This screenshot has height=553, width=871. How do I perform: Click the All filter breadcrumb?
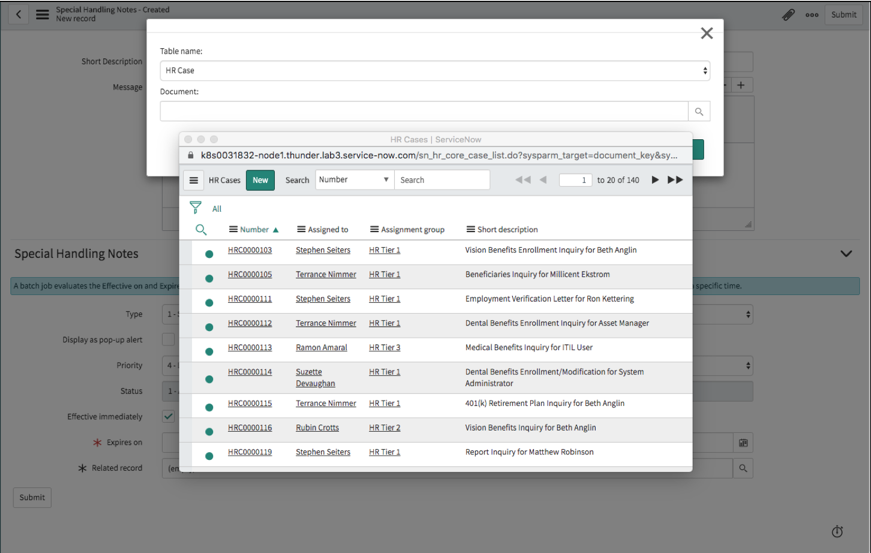[217, 209]
